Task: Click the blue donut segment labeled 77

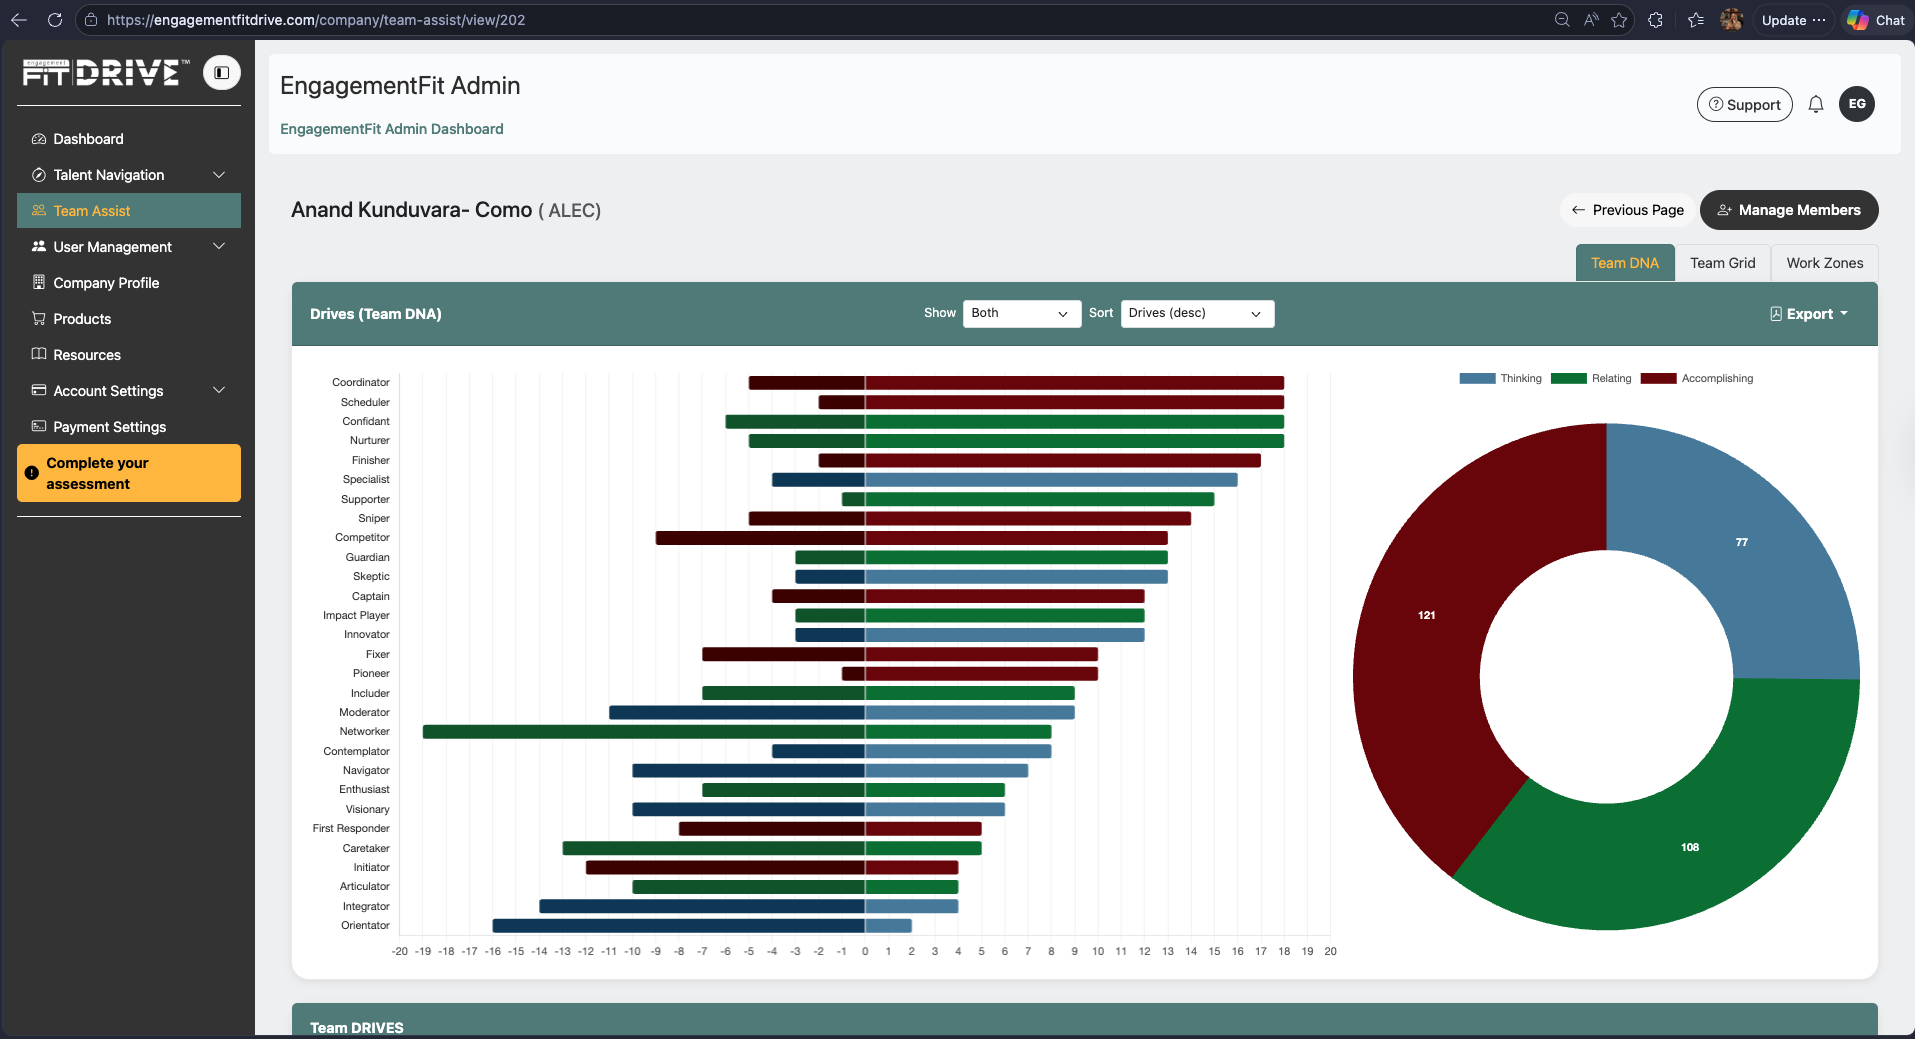Action: pyautogui.click(x=1741, y=543)
